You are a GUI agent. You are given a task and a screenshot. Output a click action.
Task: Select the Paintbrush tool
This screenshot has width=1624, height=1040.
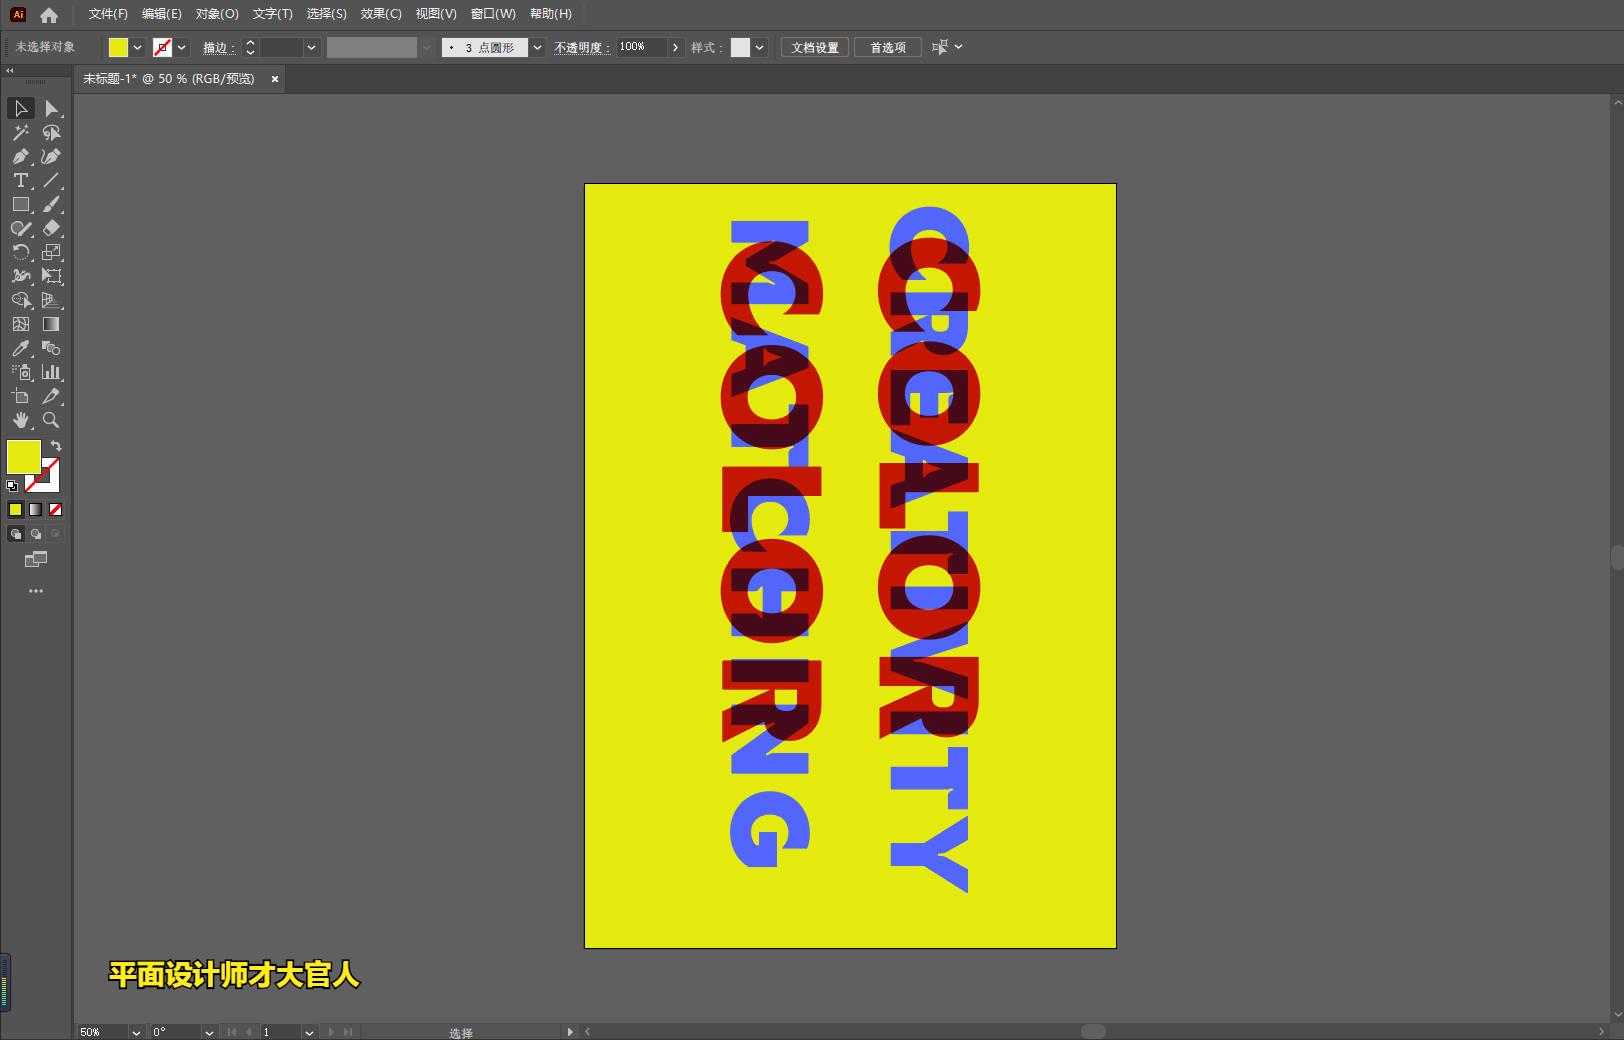(51, 205)
